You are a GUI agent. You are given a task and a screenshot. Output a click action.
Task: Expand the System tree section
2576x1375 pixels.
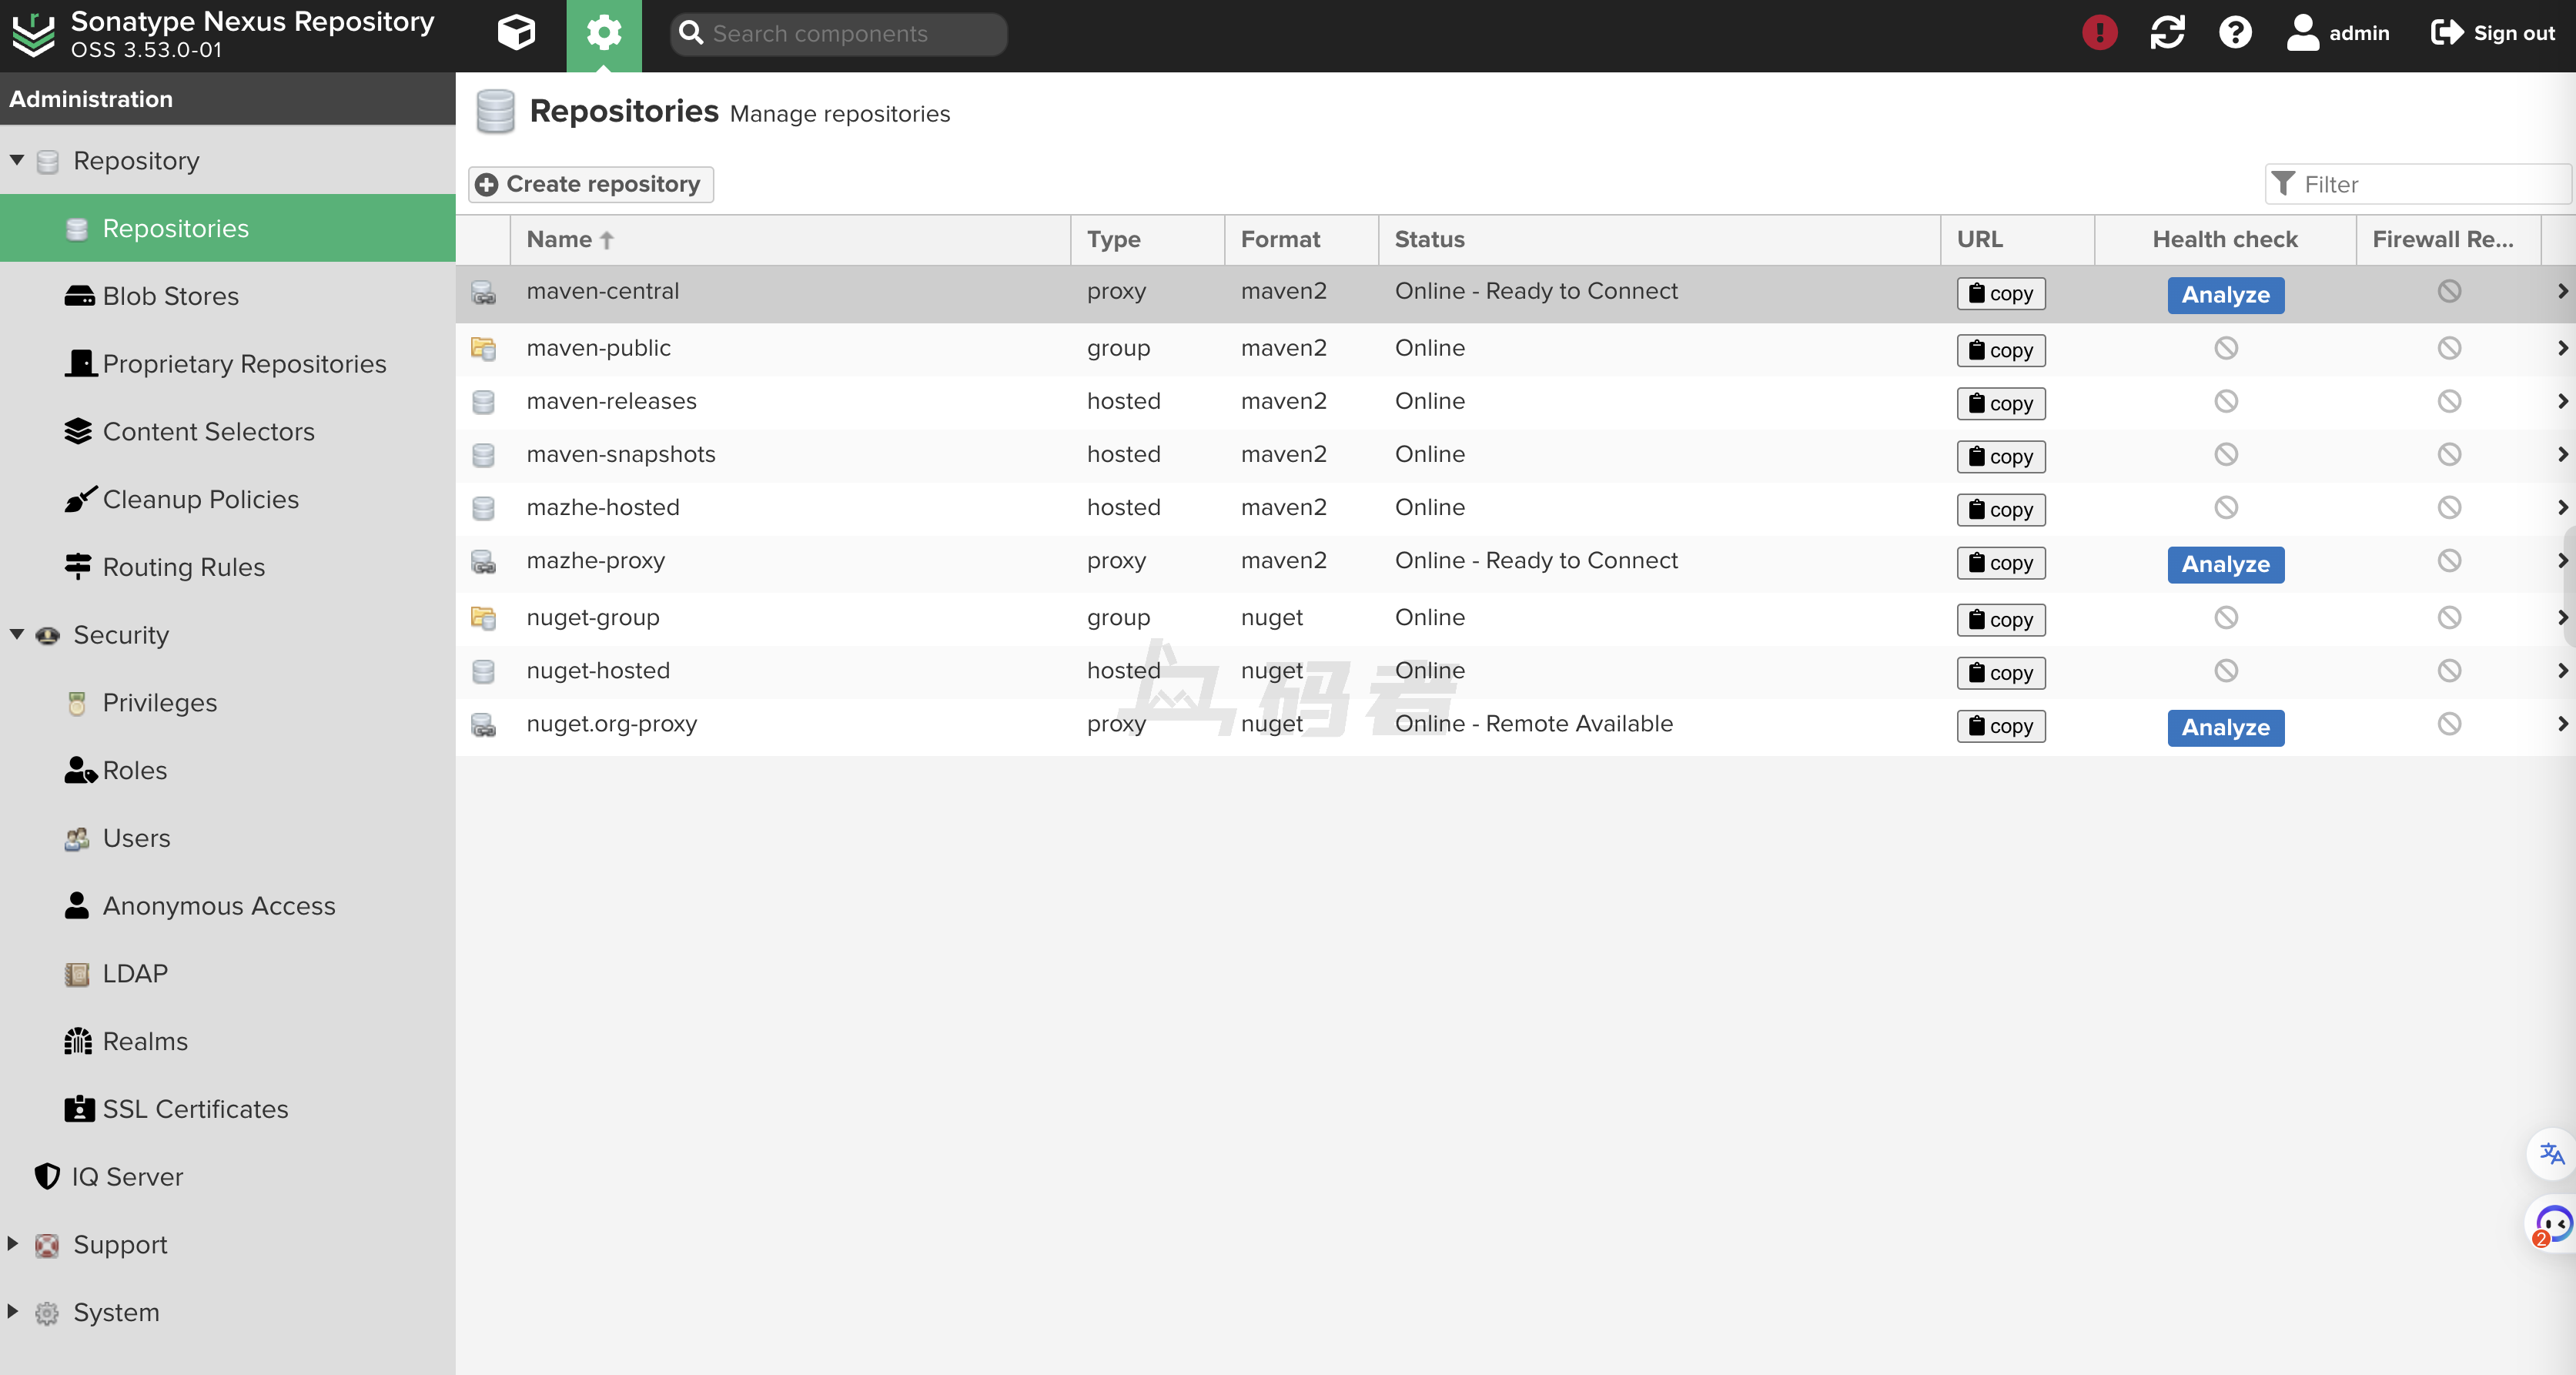13,1311
